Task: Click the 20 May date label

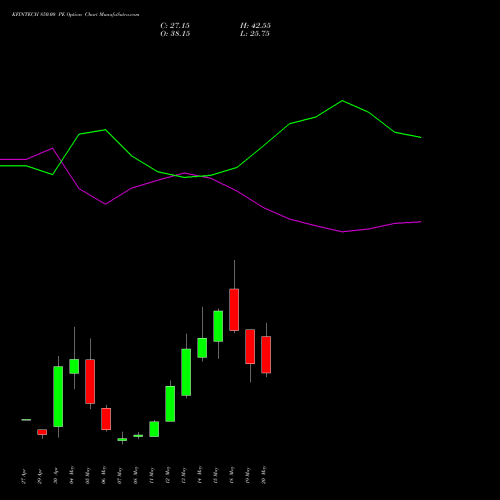Action: point(264,475)
